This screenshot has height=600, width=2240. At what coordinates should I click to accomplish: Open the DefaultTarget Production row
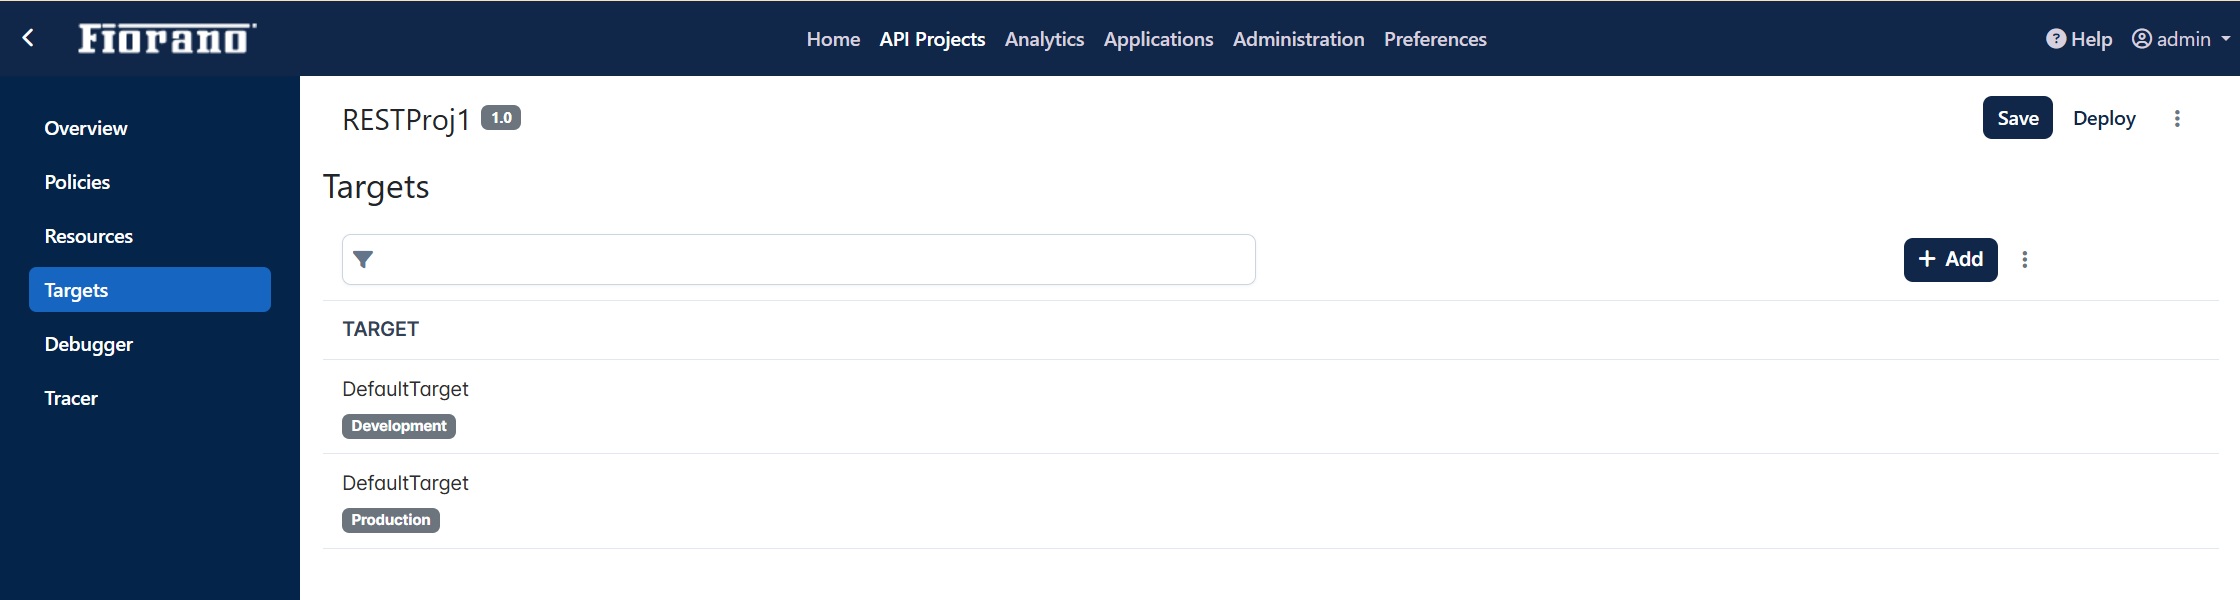1270,501
